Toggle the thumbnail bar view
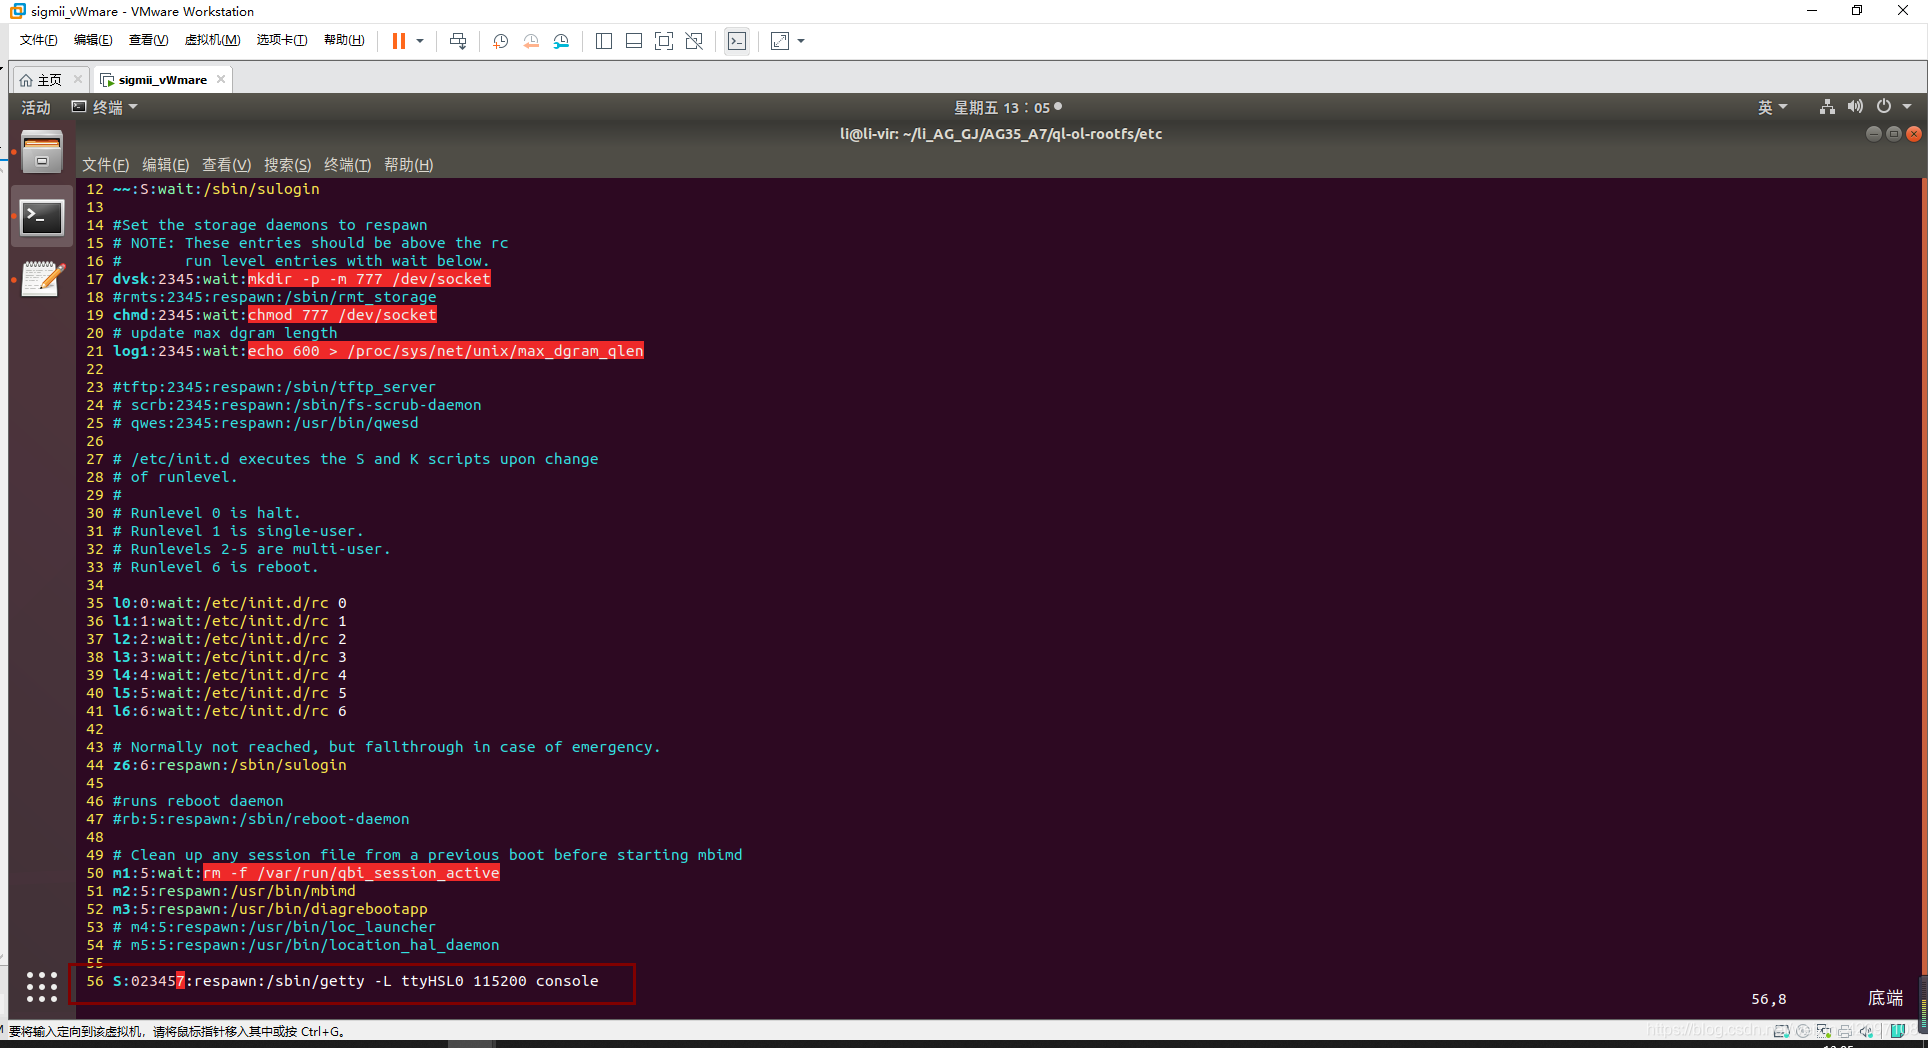 click(x=634, y=41)
